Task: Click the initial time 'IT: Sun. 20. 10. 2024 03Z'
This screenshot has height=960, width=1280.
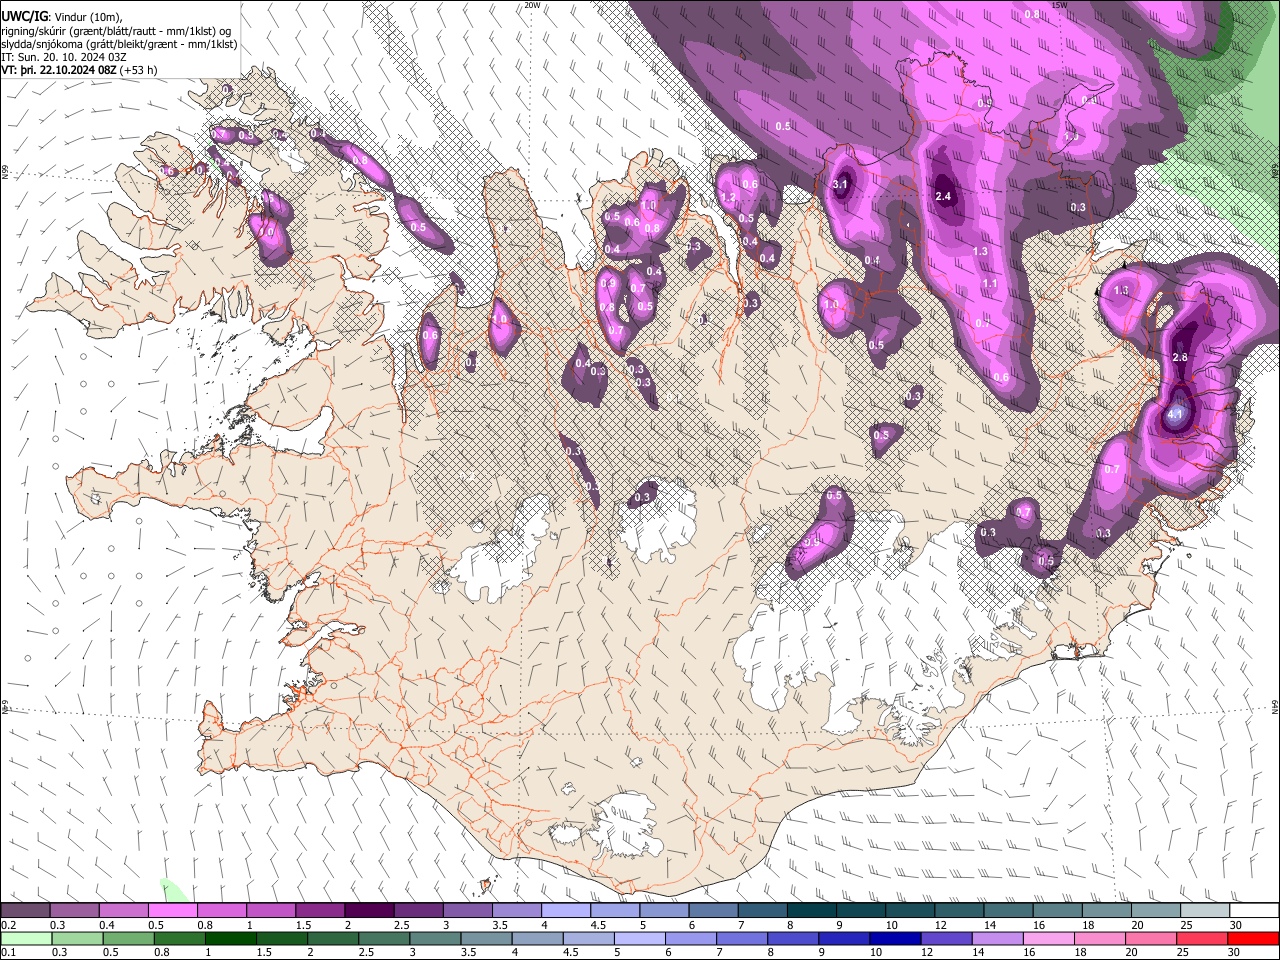Action: pyautogui.click(x=64, y=57)
